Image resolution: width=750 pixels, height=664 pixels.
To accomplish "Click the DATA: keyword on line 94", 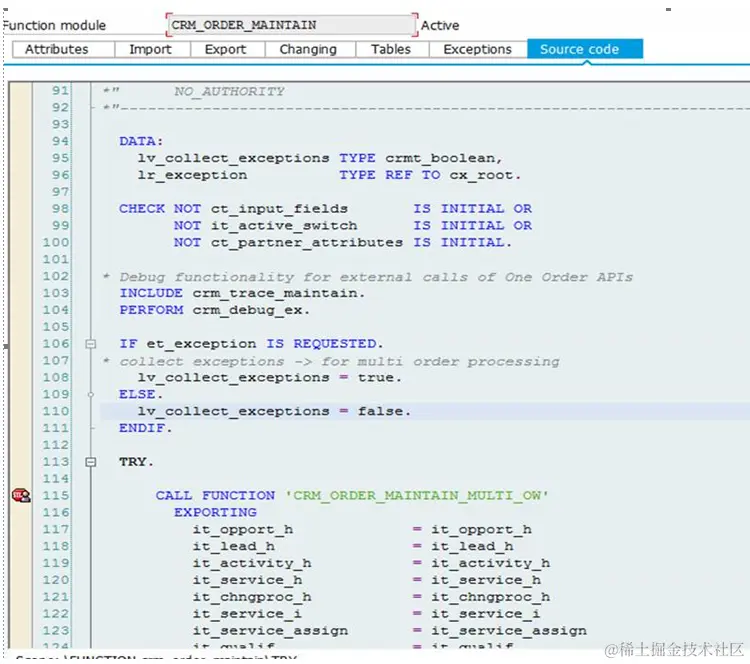I will pos(141,141).
